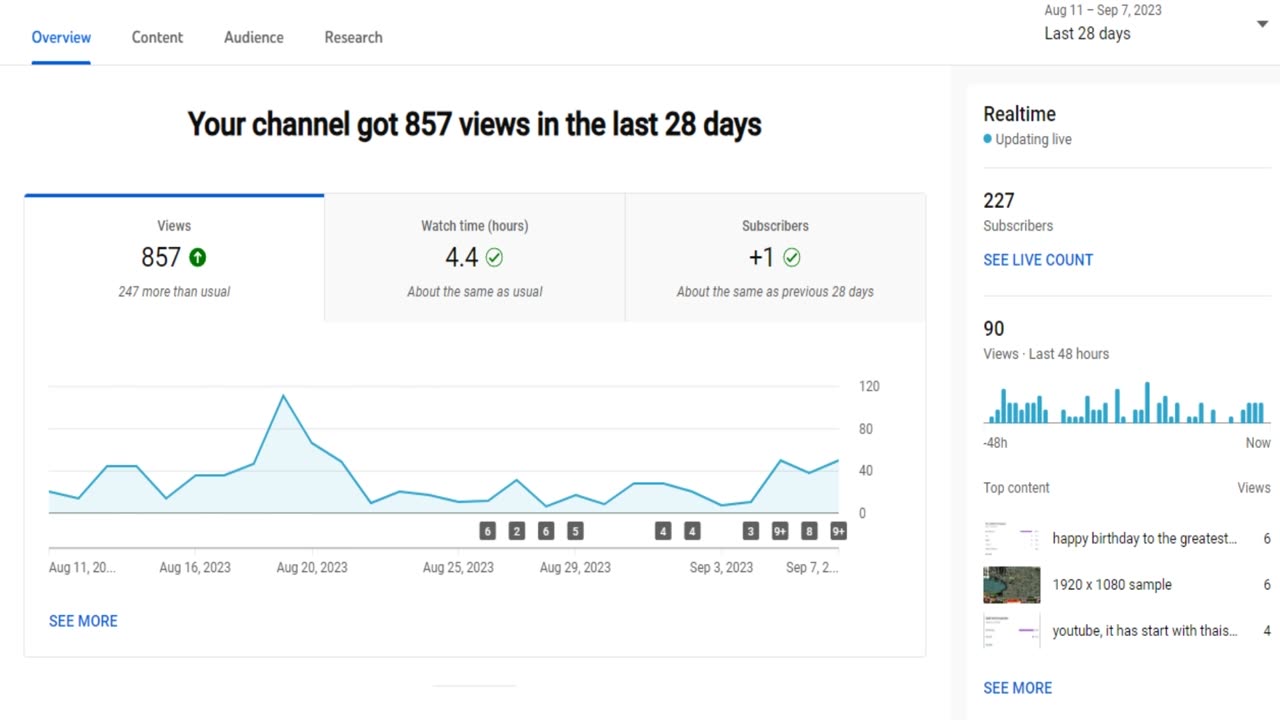
Task: Open the 'happy birthday to the greatest…' video thumbnail
Action: coord(1011,539)
